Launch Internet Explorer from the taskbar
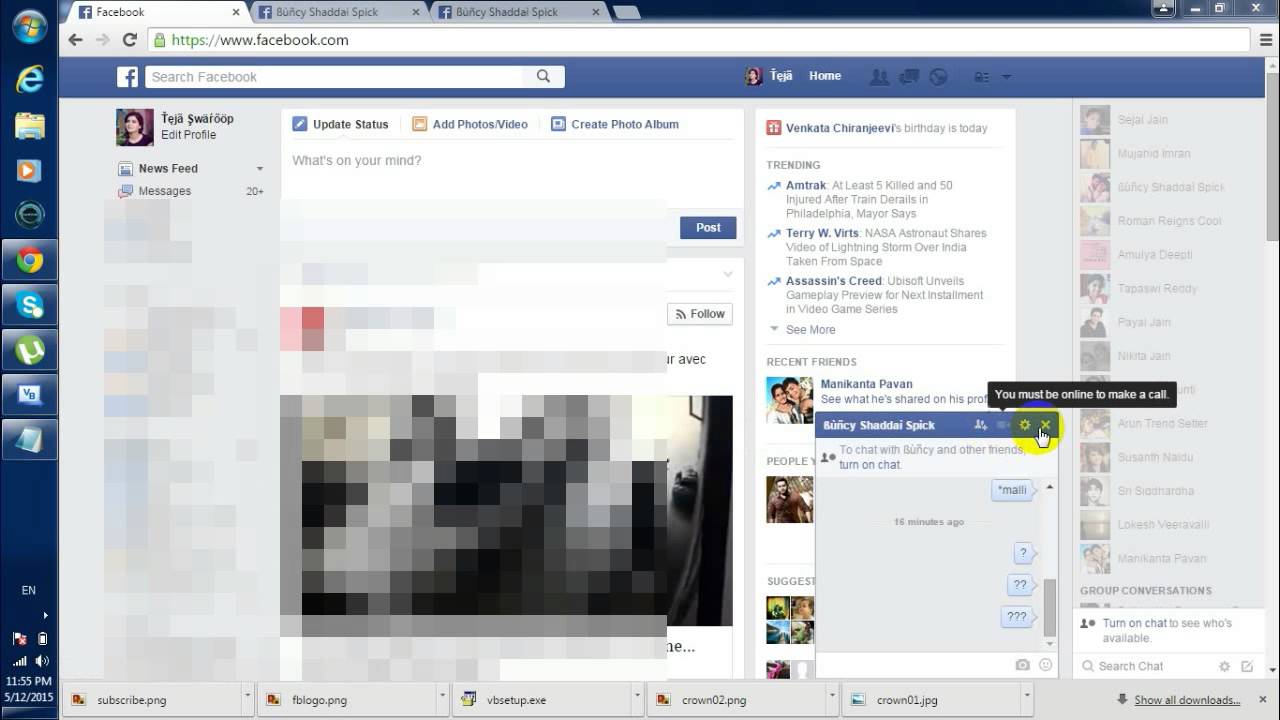The height and width of the screenshot is (720, 1280). [29, 78]
